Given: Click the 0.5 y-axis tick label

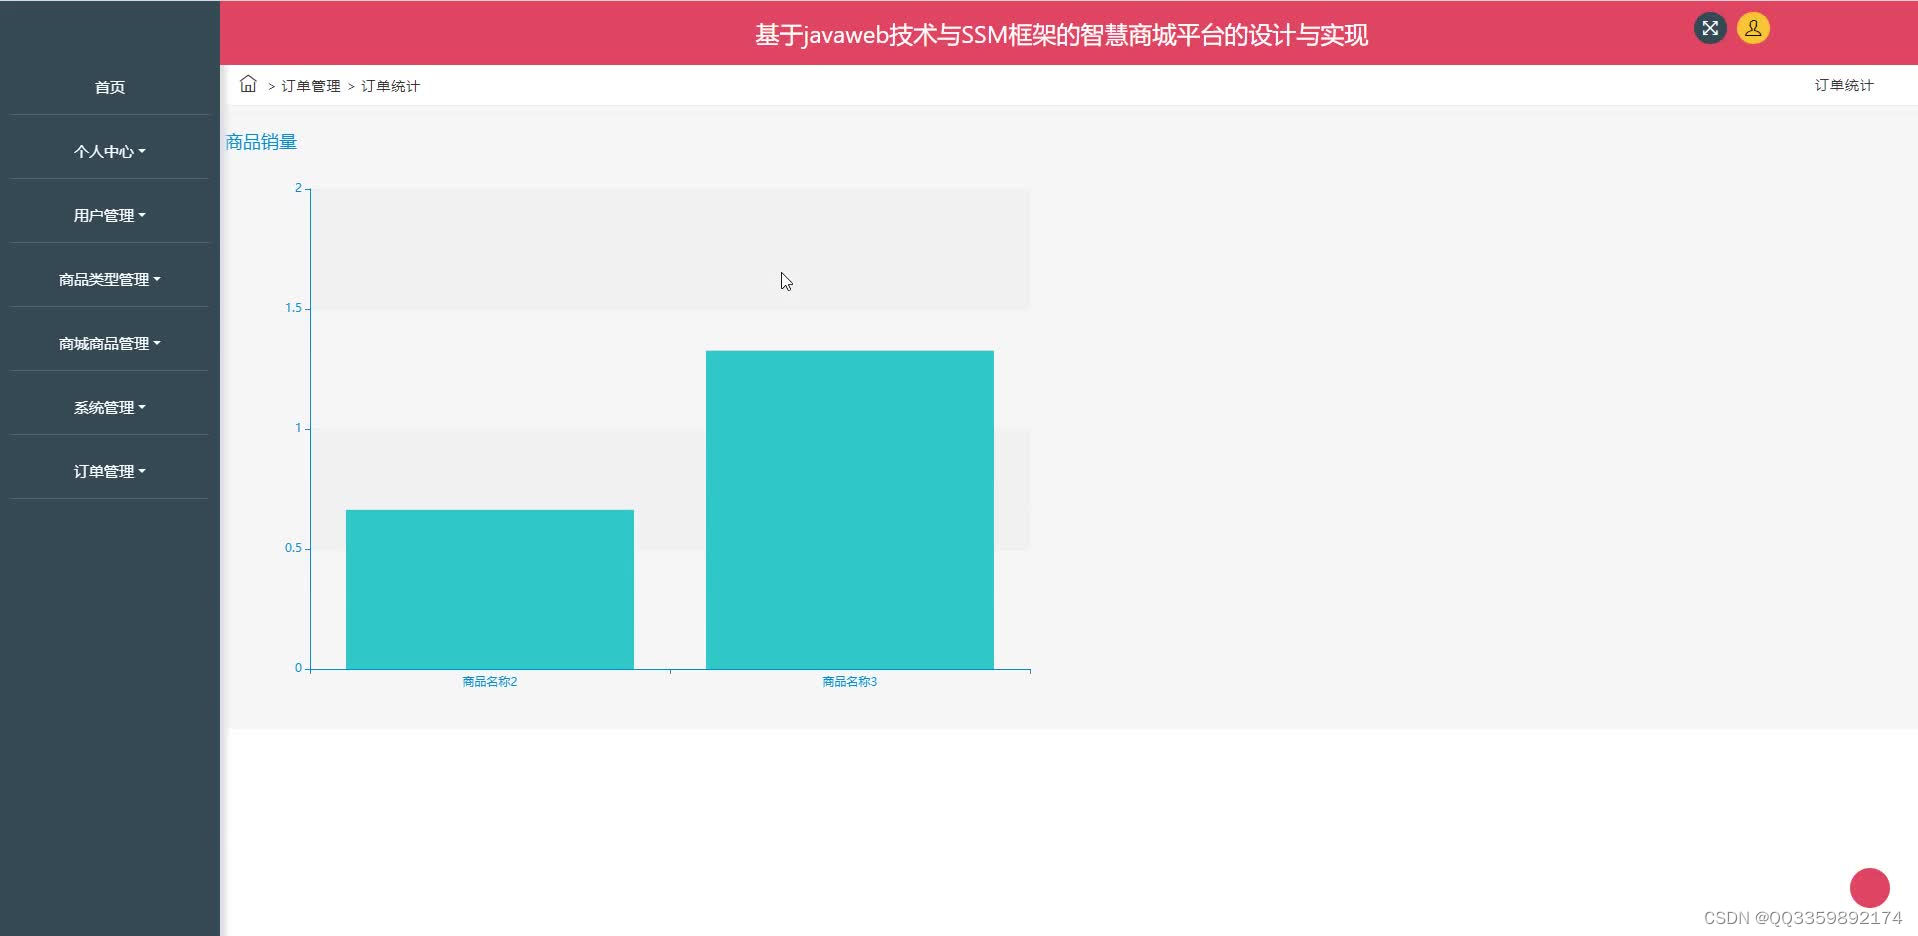Looking at the screenshot, I should [293, 548].
